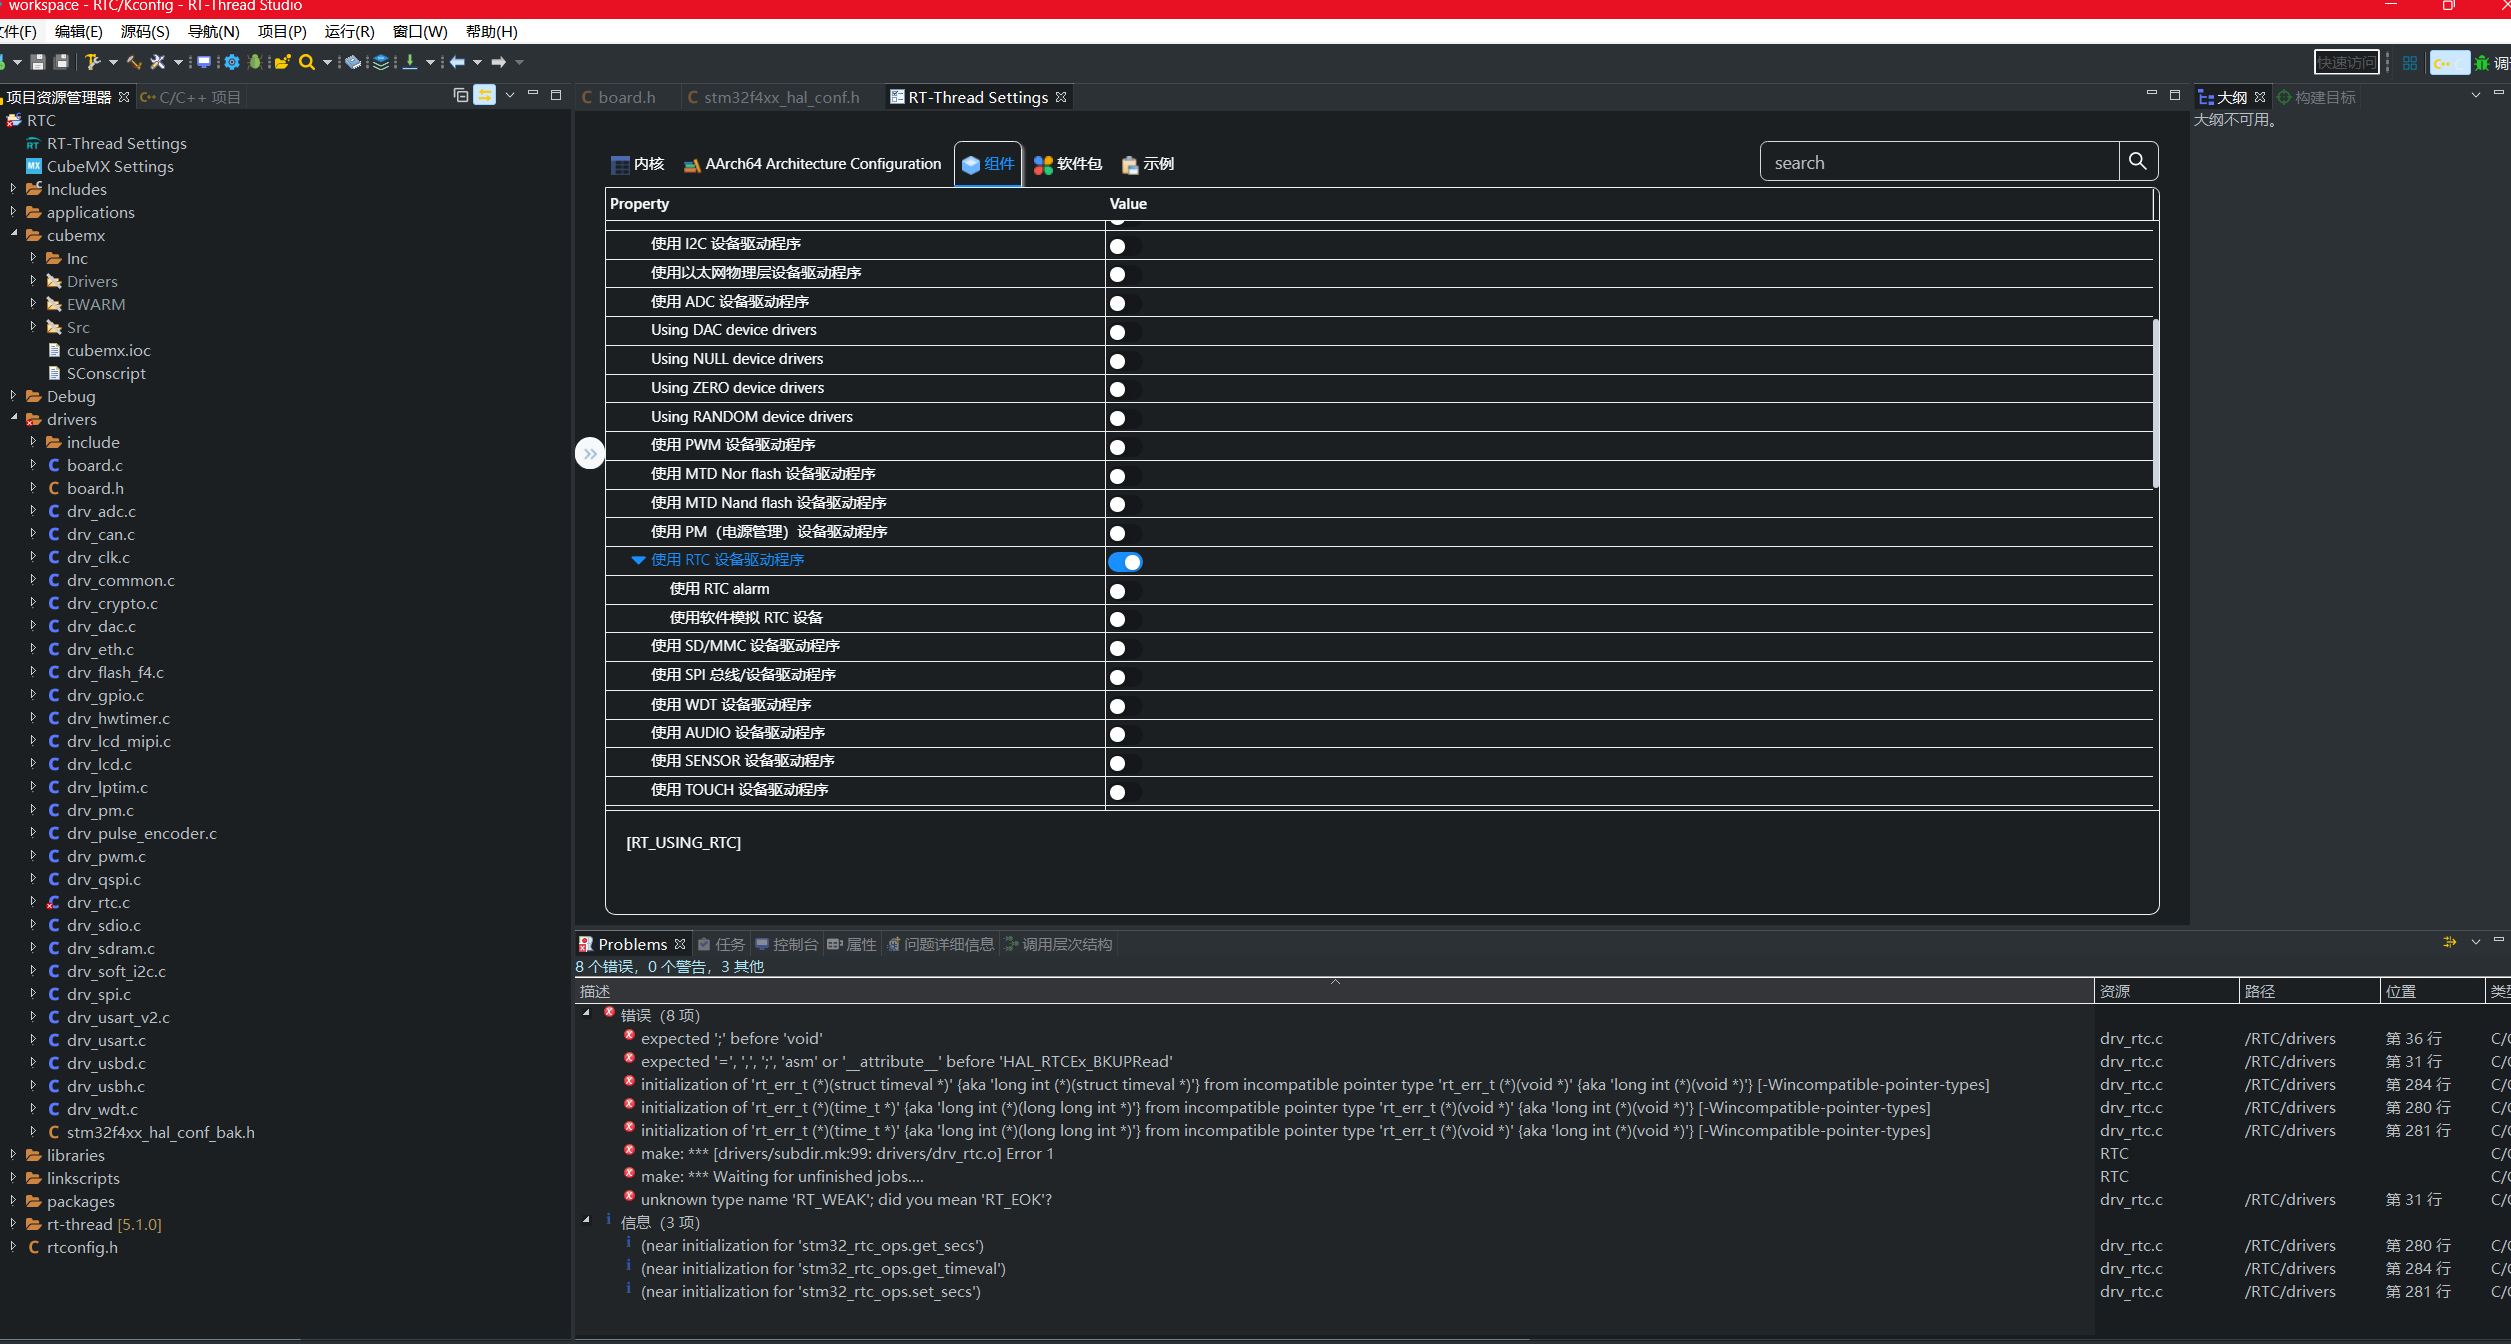Click the yellow magnifier search toolbar icon
The height and width of the screenshot is (1344, 2511).
(x=306, y=62)
